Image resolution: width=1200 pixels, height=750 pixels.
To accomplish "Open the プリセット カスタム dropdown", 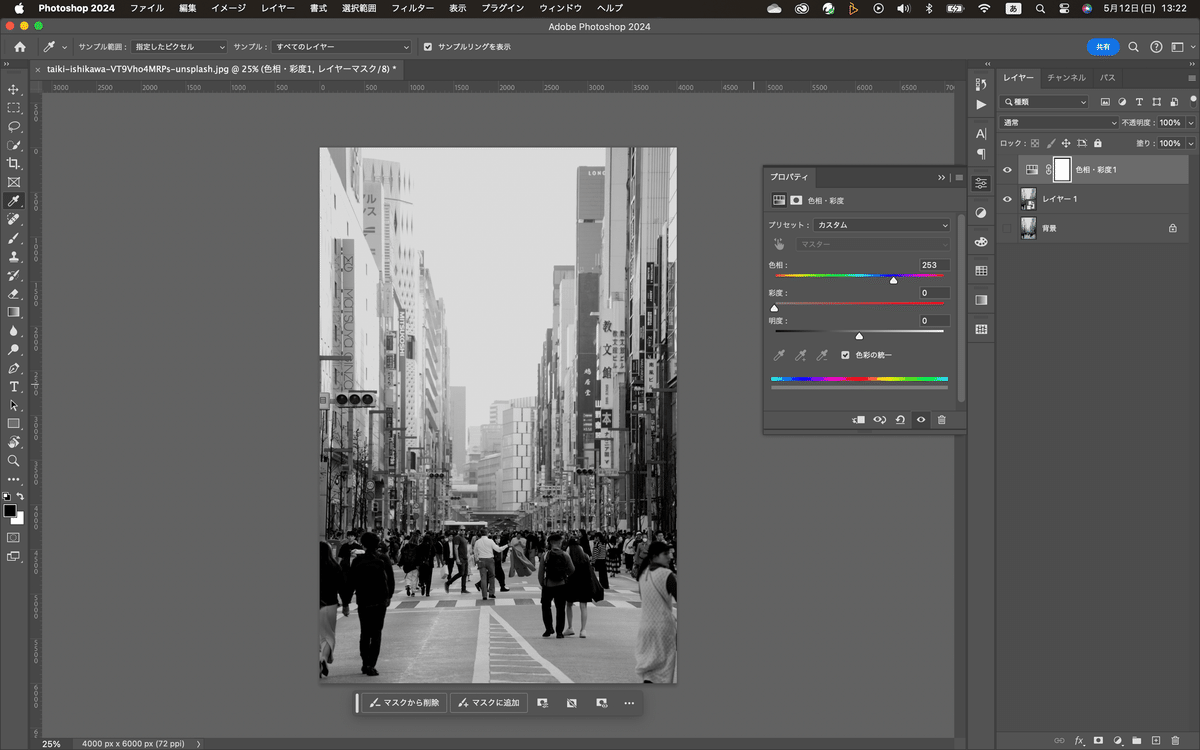I will [x=881, y=225].
